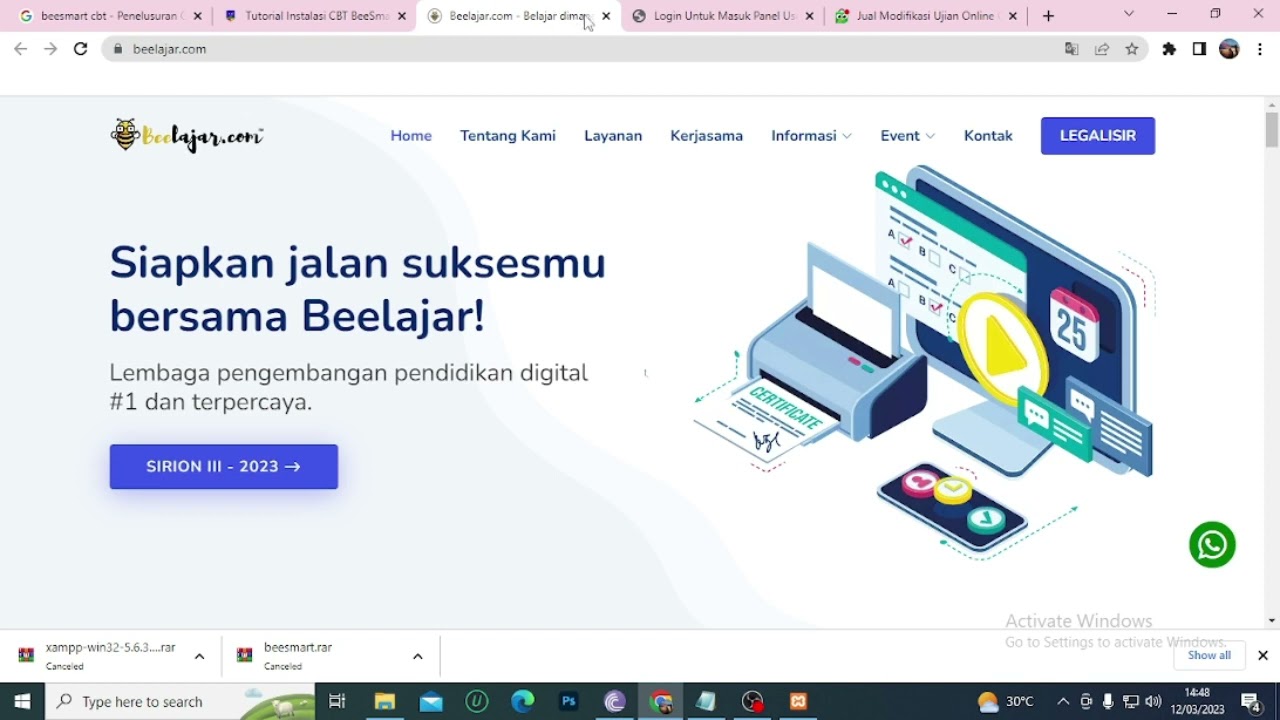
Task: Open Chrome's three-dot menu
Action: point(1260,49)
